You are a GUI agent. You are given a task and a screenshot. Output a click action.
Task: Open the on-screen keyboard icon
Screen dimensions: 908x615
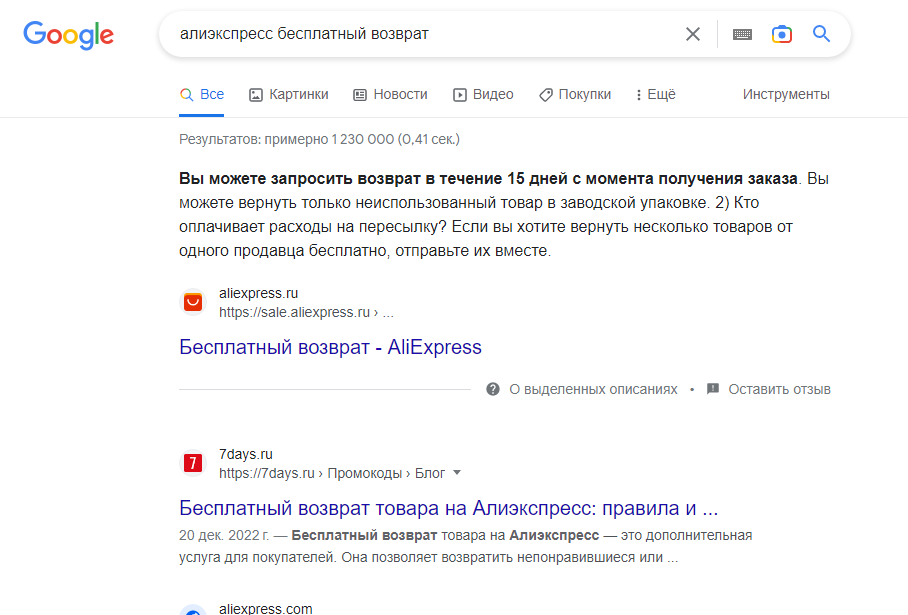pyautogui.click(x=742, y=34)
